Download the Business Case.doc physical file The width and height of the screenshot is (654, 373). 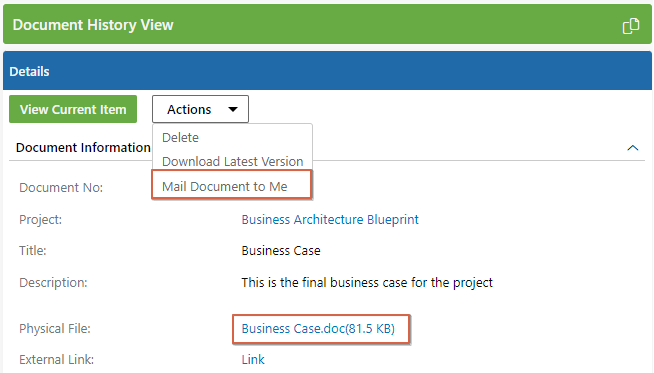pyautogui.click(x=318, y=329)
